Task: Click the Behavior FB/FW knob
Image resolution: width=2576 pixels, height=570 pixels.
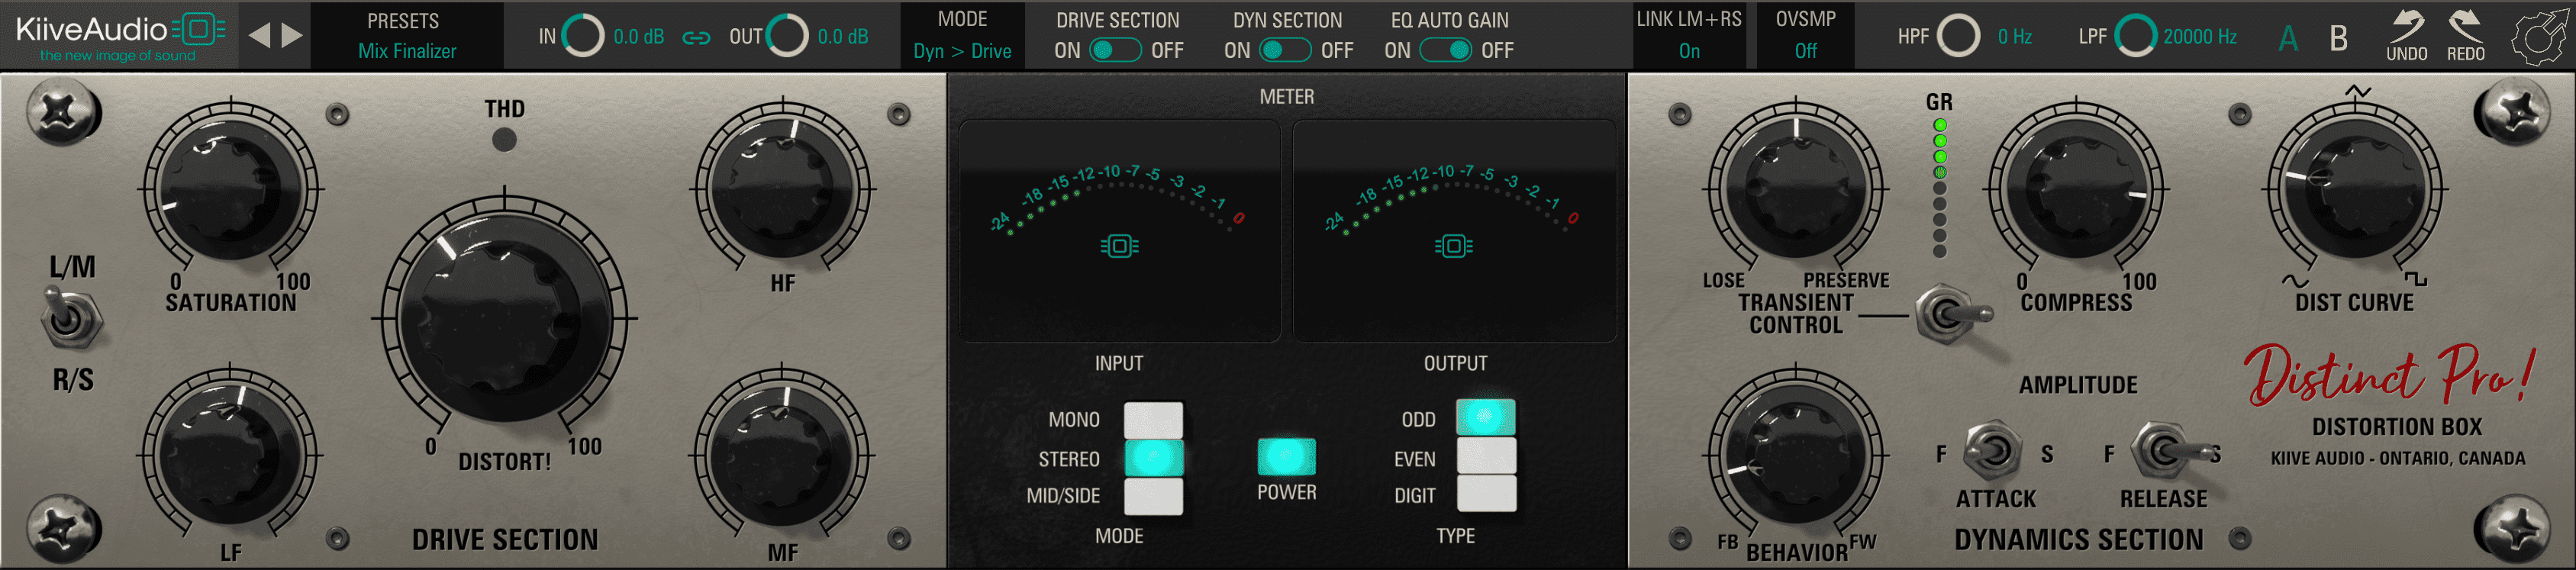Action: (1795, 455)
